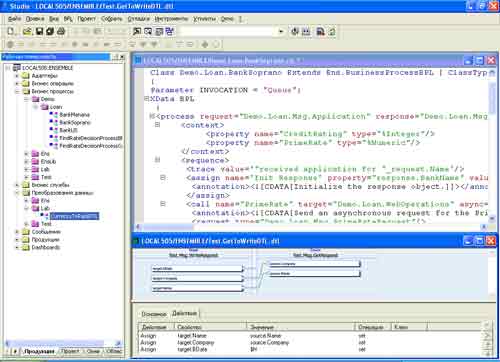Expand the Сообщения folder node
The width and height of the screenshot is (500, 362).
(x=17, y=232)
